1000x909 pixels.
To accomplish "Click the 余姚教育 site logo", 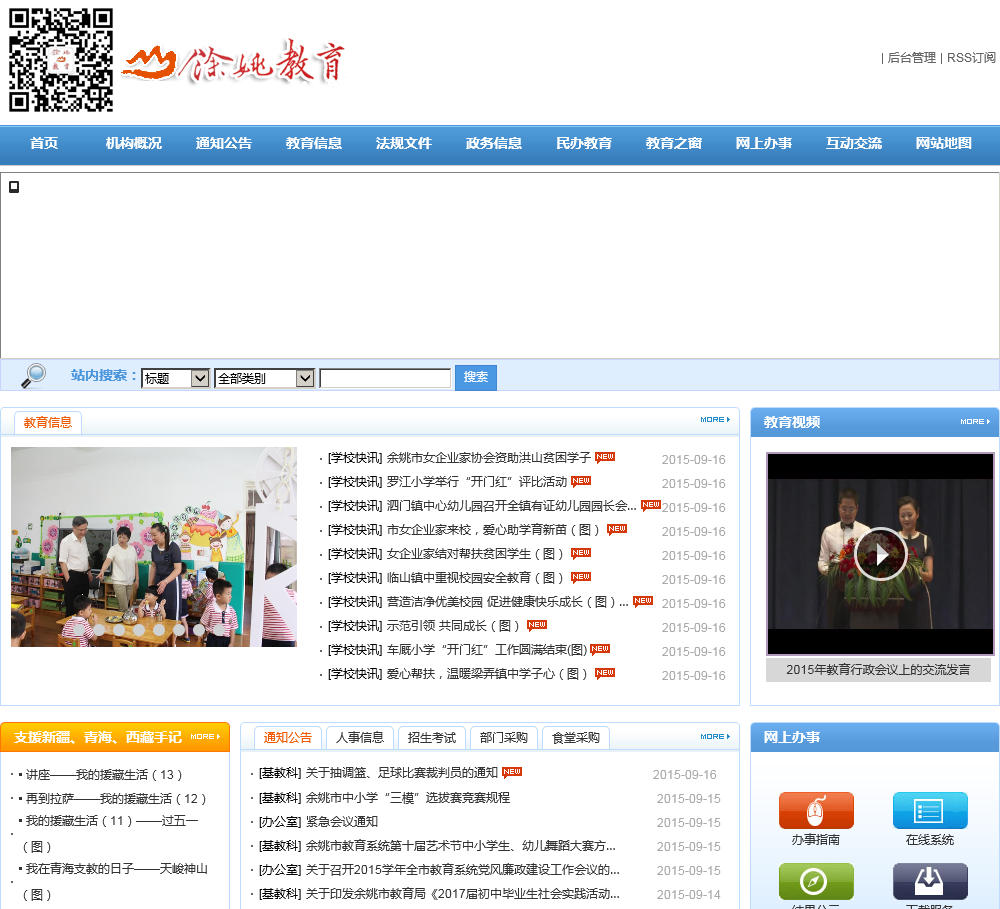I will (x=233, y=62).
